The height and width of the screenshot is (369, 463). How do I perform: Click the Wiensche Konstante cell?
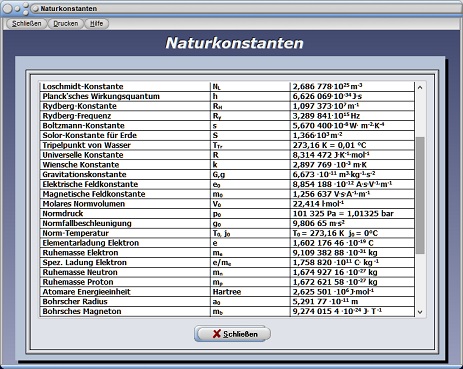click(125, 165)
